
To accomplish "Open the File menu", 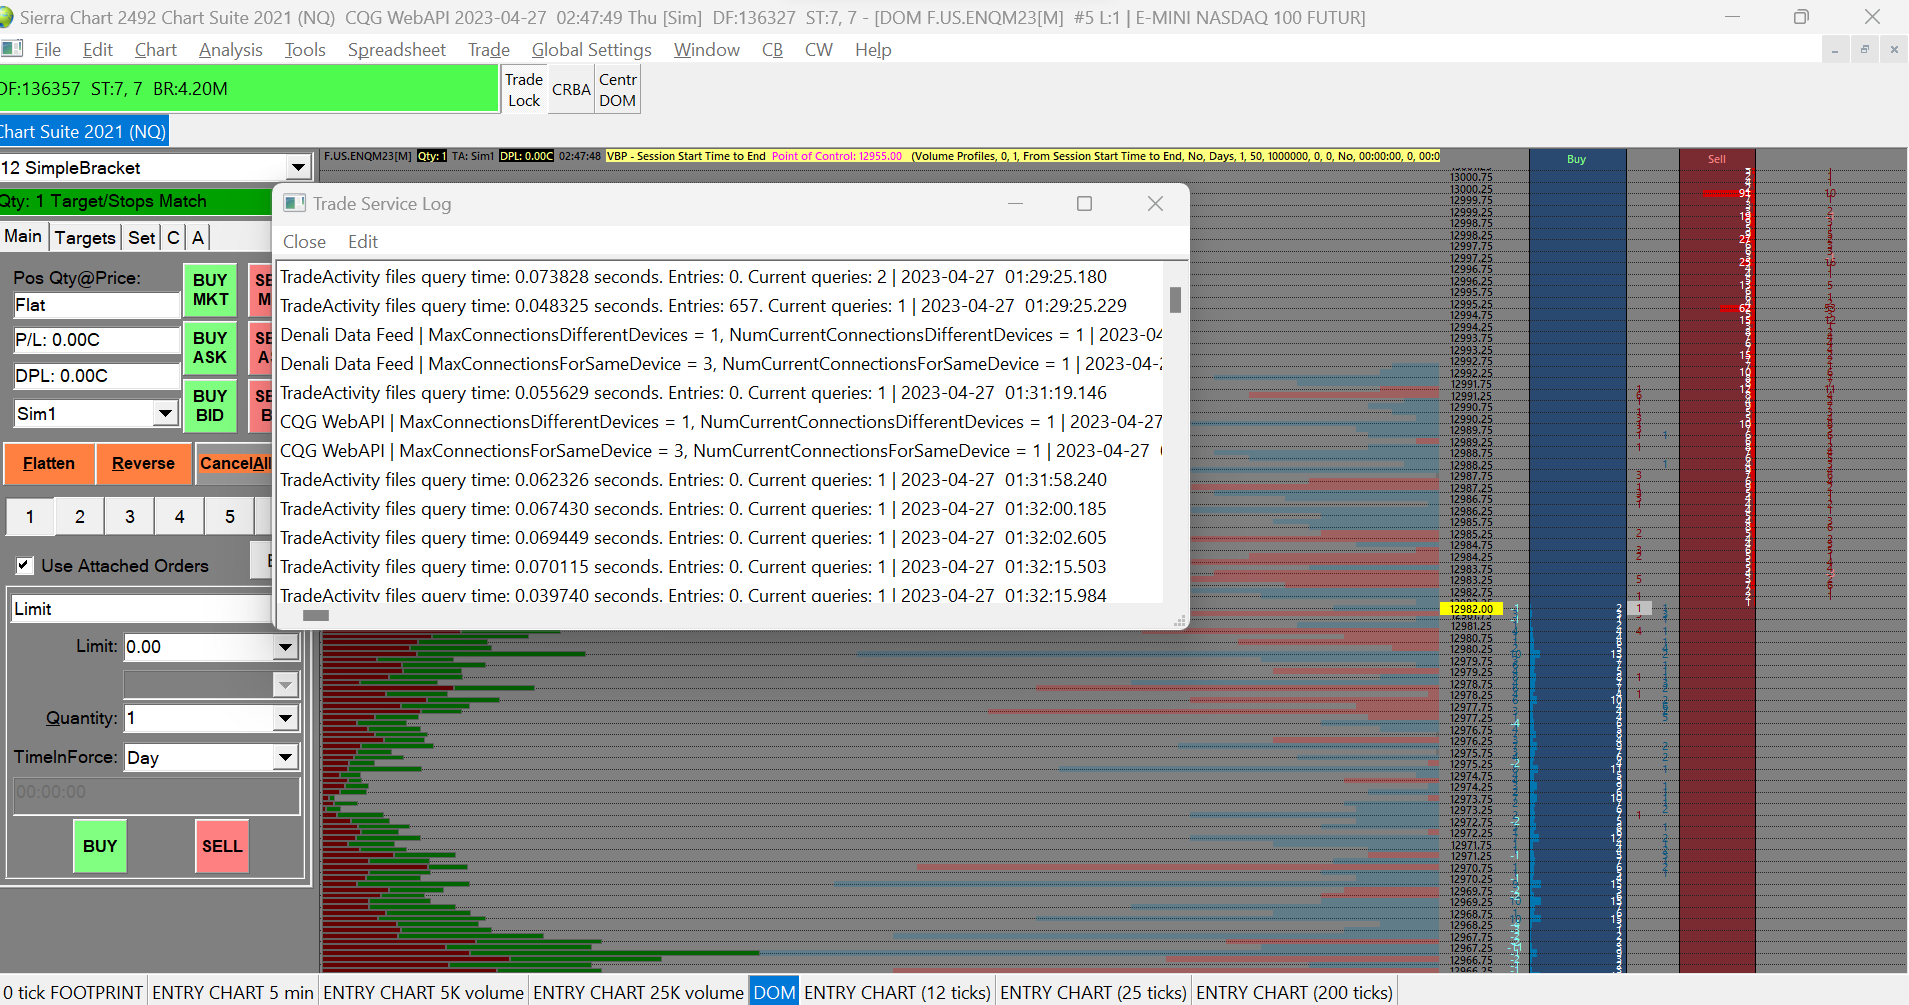I will 47,50.
